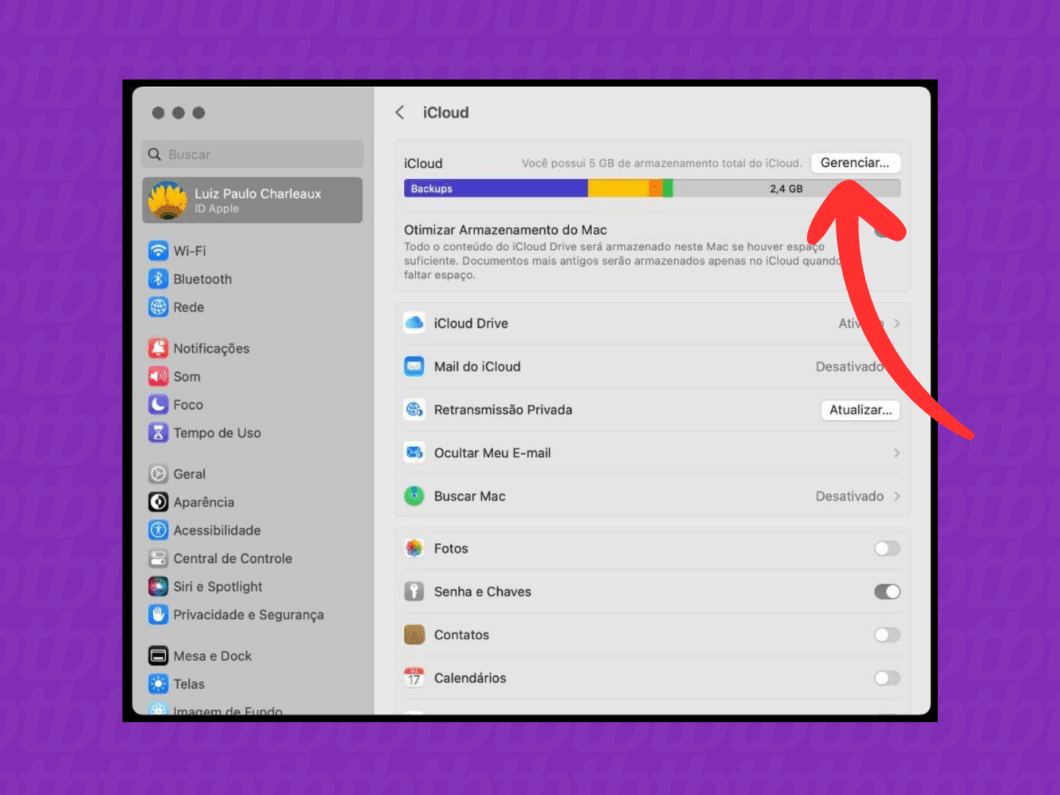Screen dimensions: 1060x795
Task: Turn on the Contatos toggle
Action: click(x=886, y=634)
